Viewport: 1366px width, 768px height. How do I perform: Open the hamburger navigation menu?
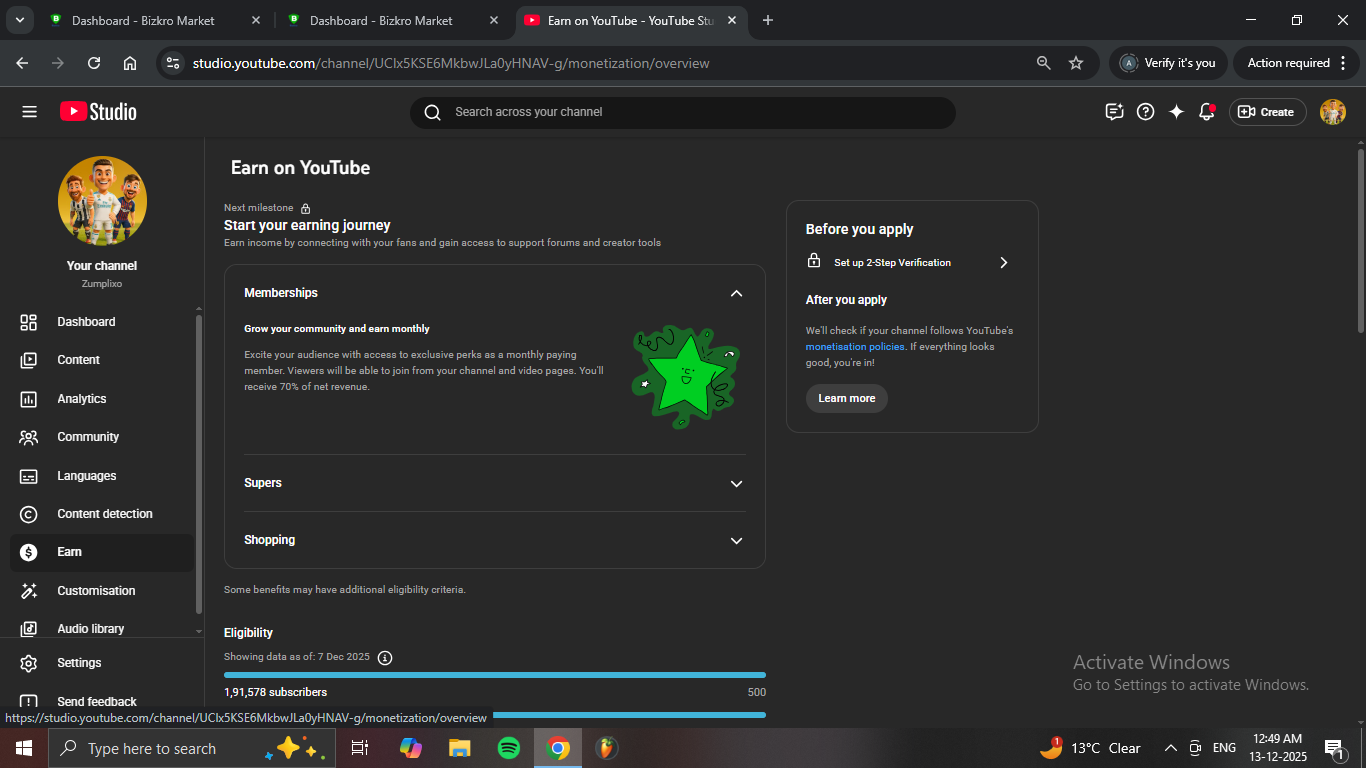tap(29, 112)
